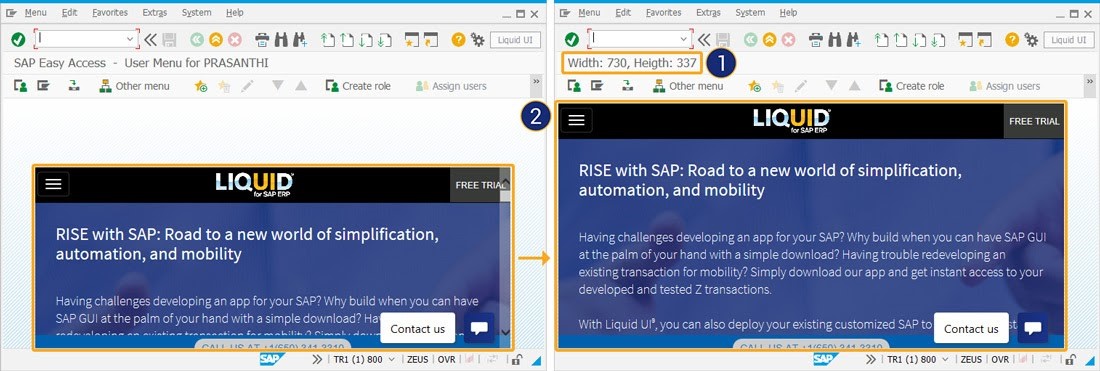Click the add to favorites star icon on left
The image size is (1100, 371).
point(201,86)
